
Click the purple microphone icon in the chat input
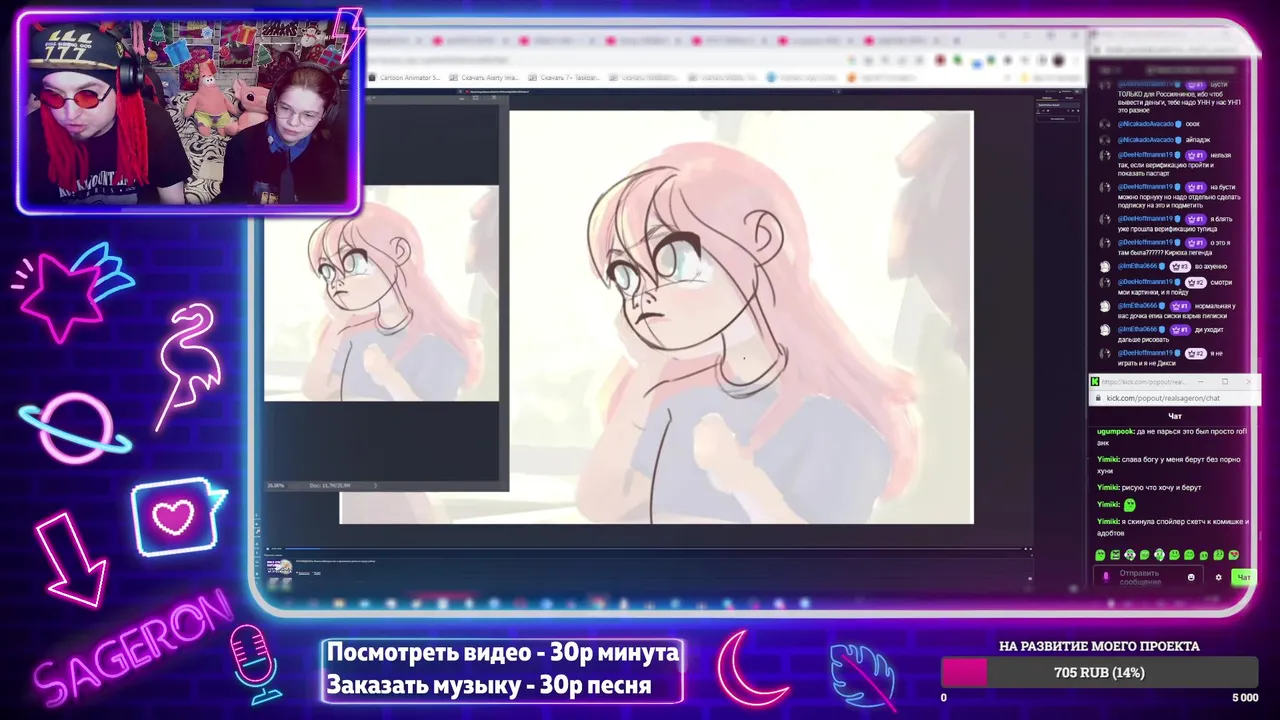[1105, 577]
